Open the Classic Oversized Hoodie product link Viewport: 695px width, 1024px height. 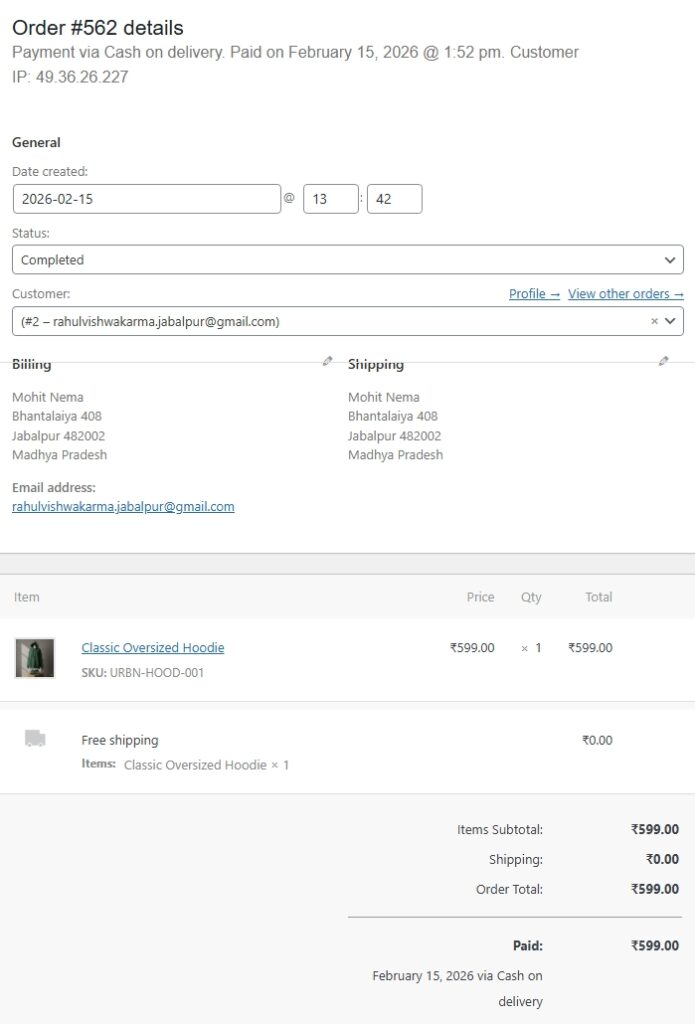point(153,648)
